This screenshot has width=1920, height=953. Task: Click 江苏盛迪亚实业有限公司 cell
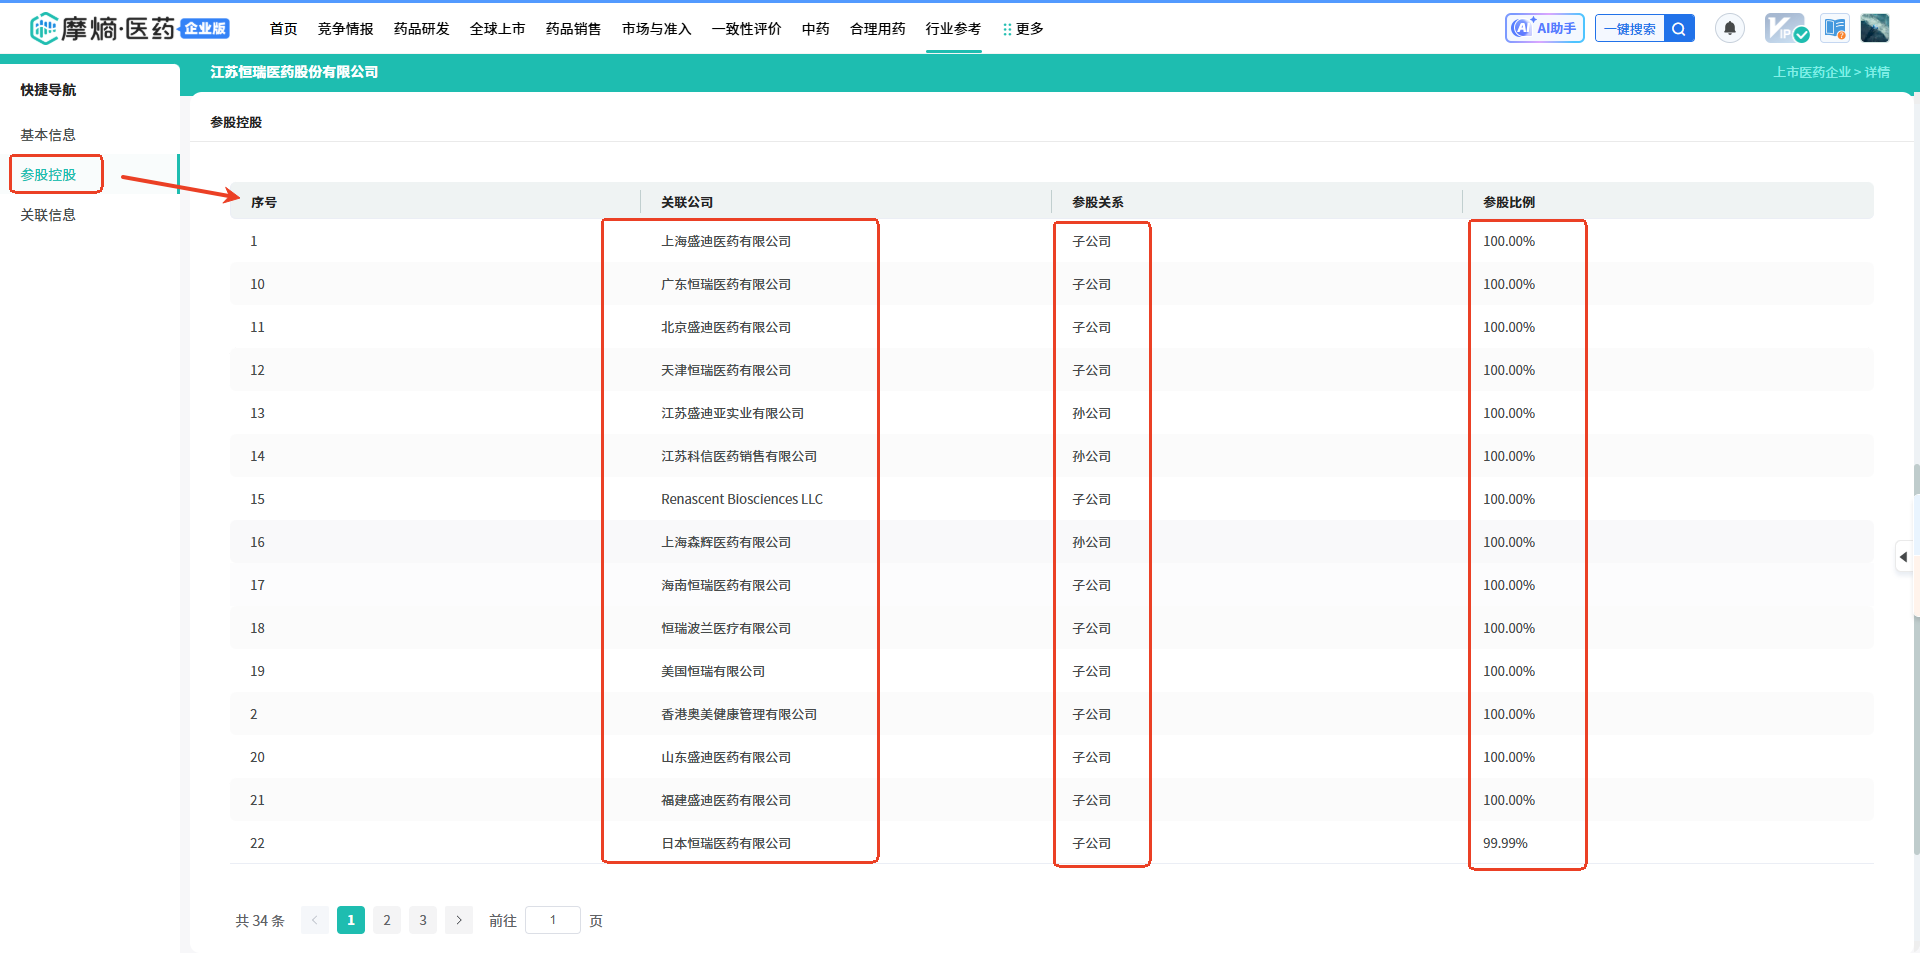(x=732, y=413)
